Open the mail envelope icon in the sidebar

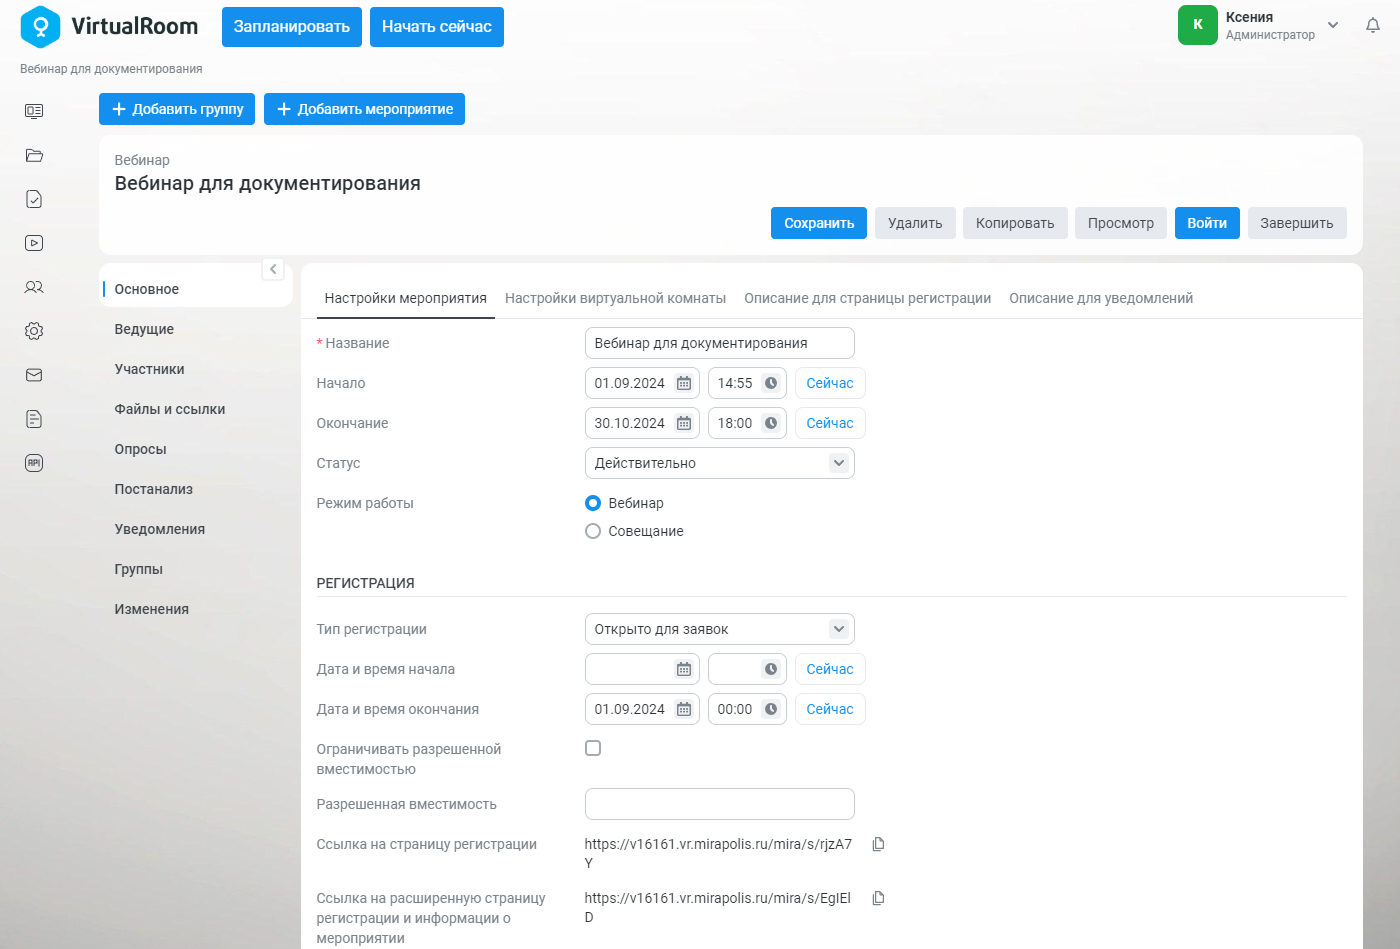pos(34,375)
